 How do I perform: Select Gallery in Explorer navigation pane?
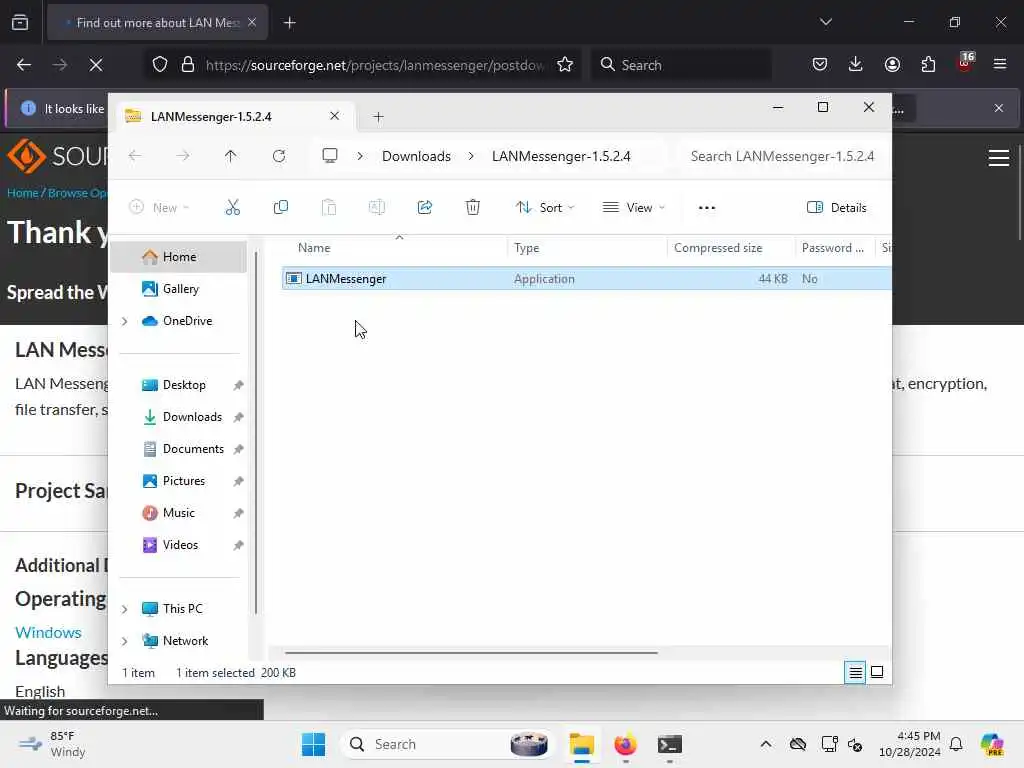click(x=180, y=289)
